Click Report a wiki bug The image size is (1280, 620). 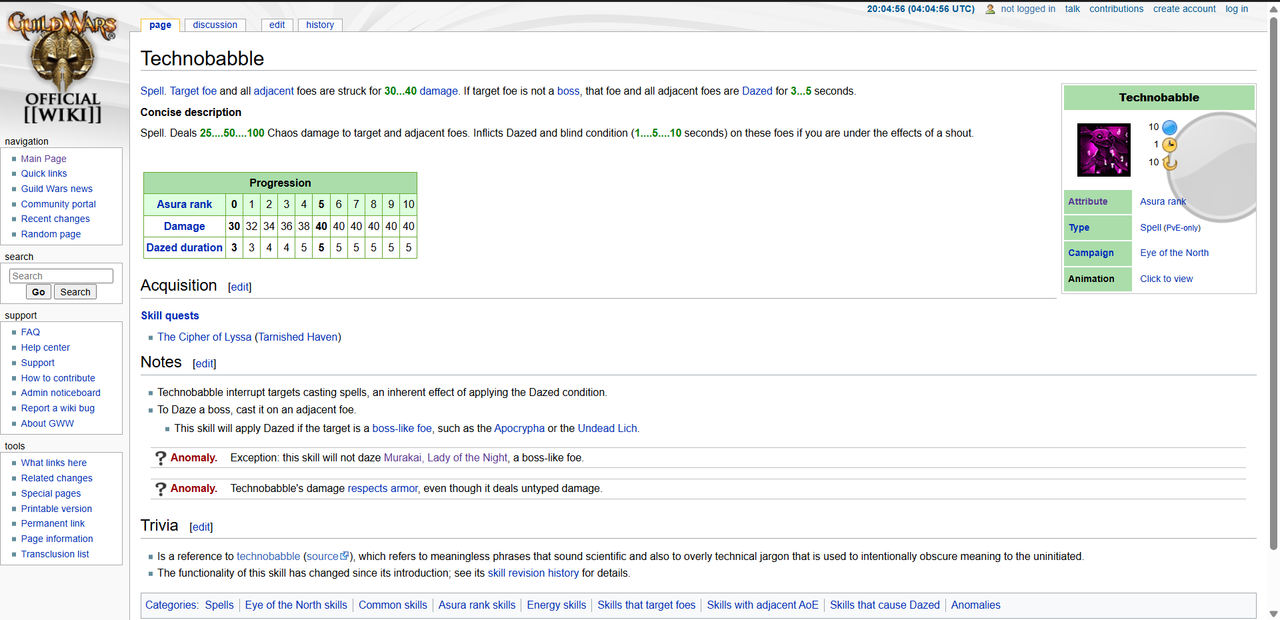coord(58,408)
